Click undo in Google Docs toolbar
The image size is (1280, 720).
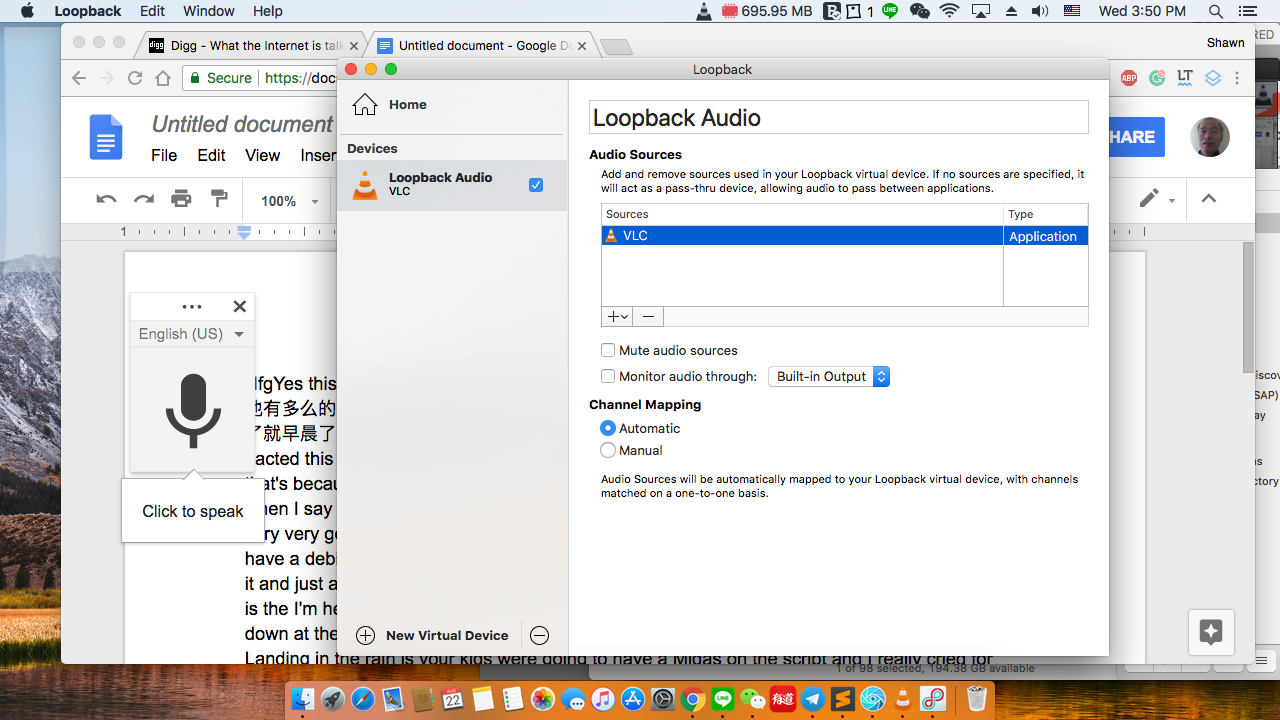[x=106, y=199]
